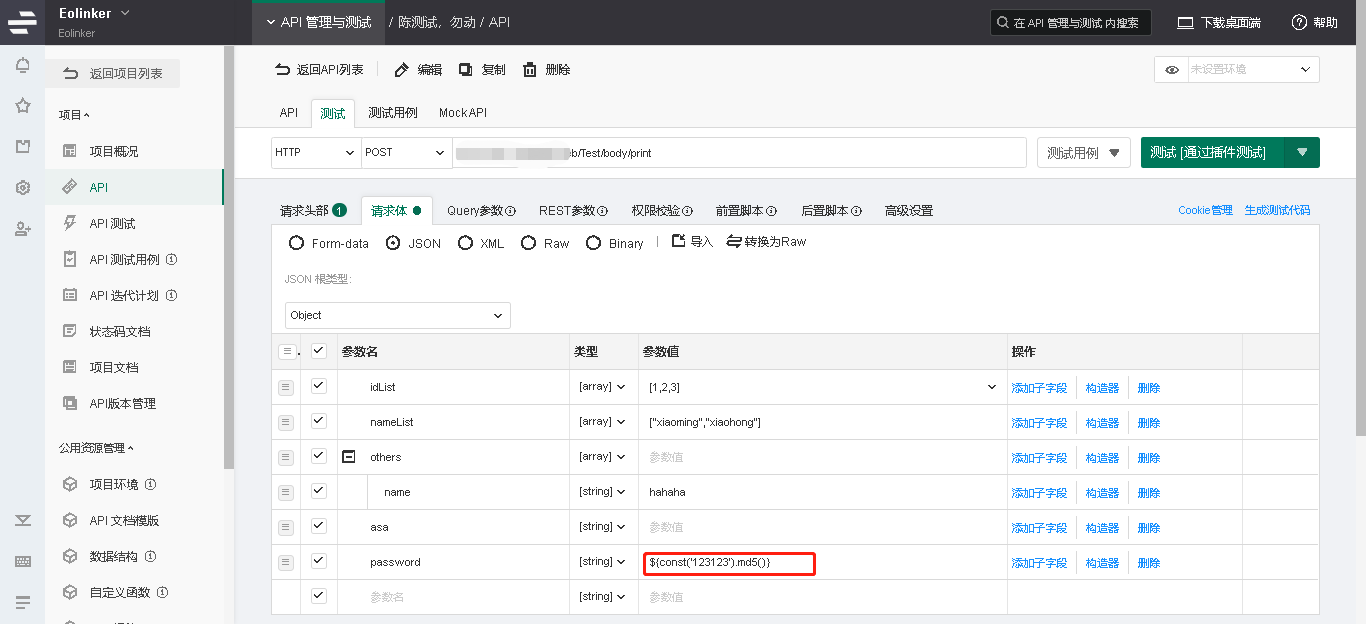Open the Query参数 tab

tap(480, 211)
